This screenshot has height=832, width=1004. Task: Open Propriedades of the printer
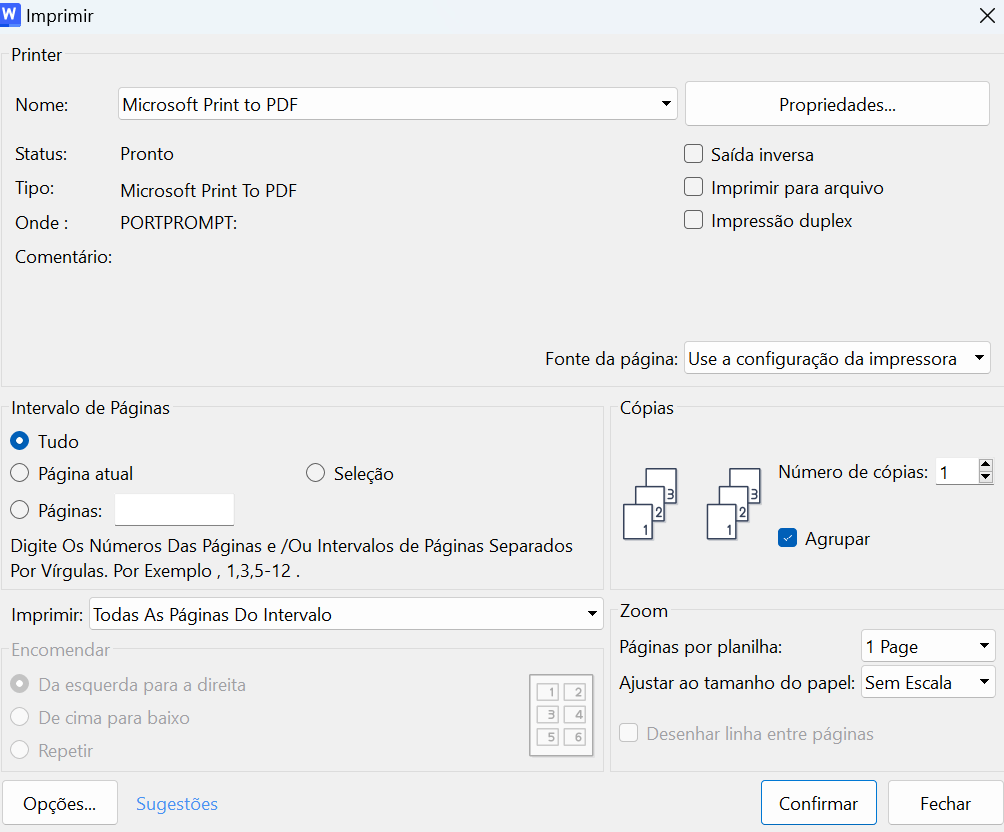(x=837, y=103)
